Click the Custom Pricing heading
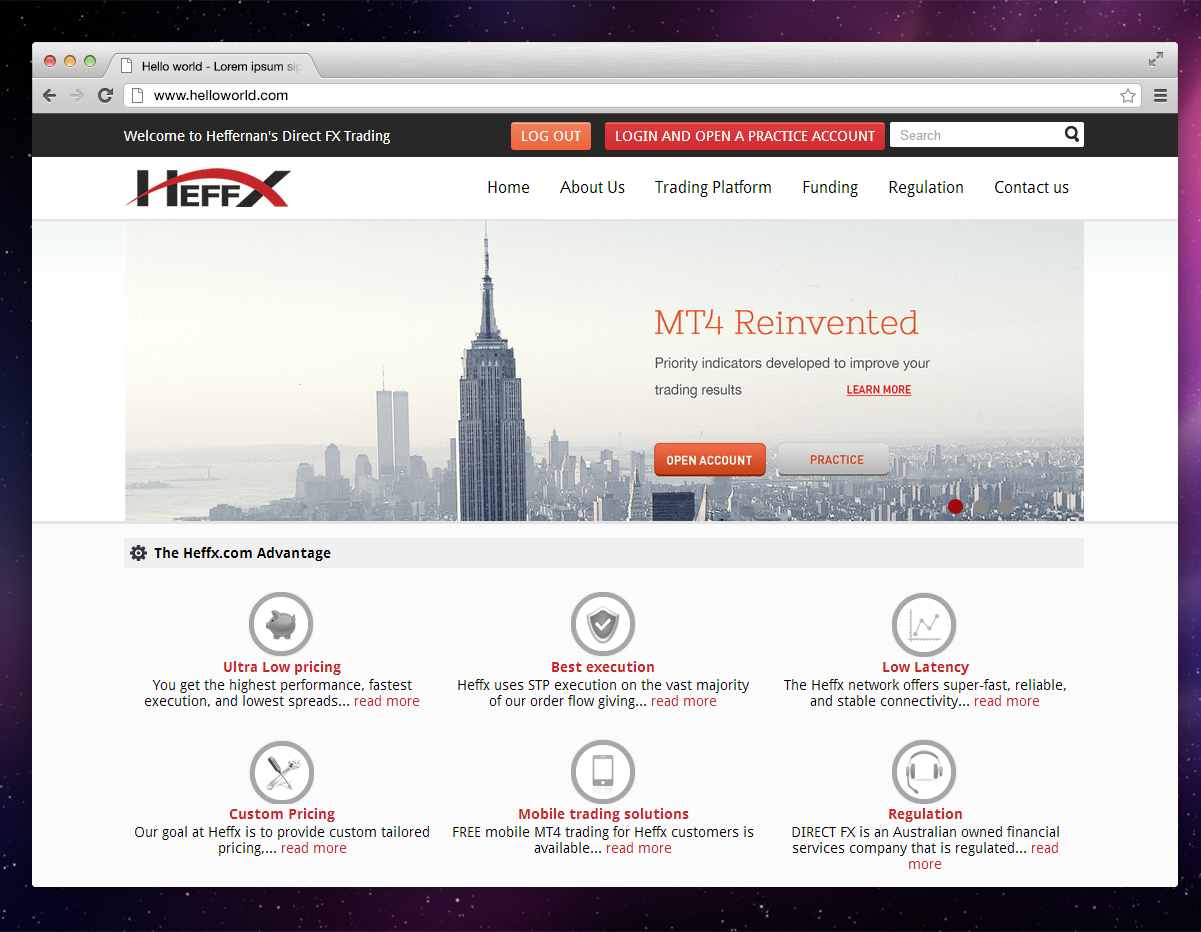The image size is (1201, 932). point(282,814)
